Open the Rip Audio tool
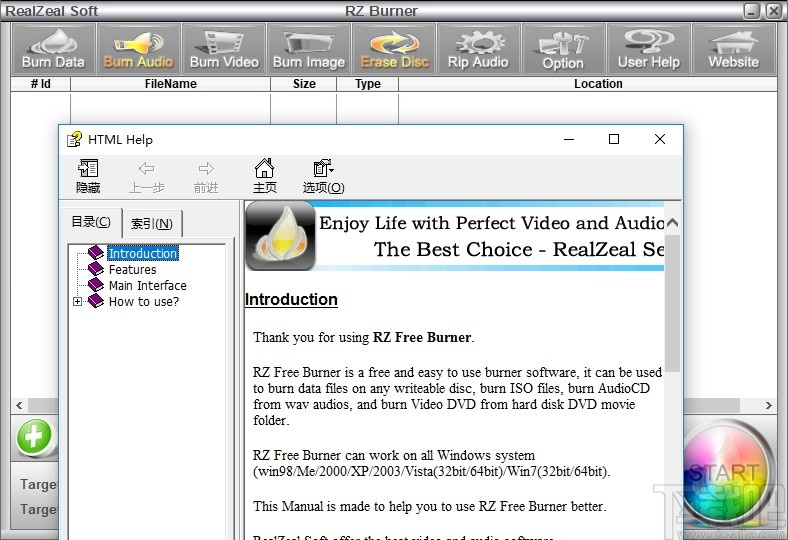788x540 pixels. tap(478, 49)
